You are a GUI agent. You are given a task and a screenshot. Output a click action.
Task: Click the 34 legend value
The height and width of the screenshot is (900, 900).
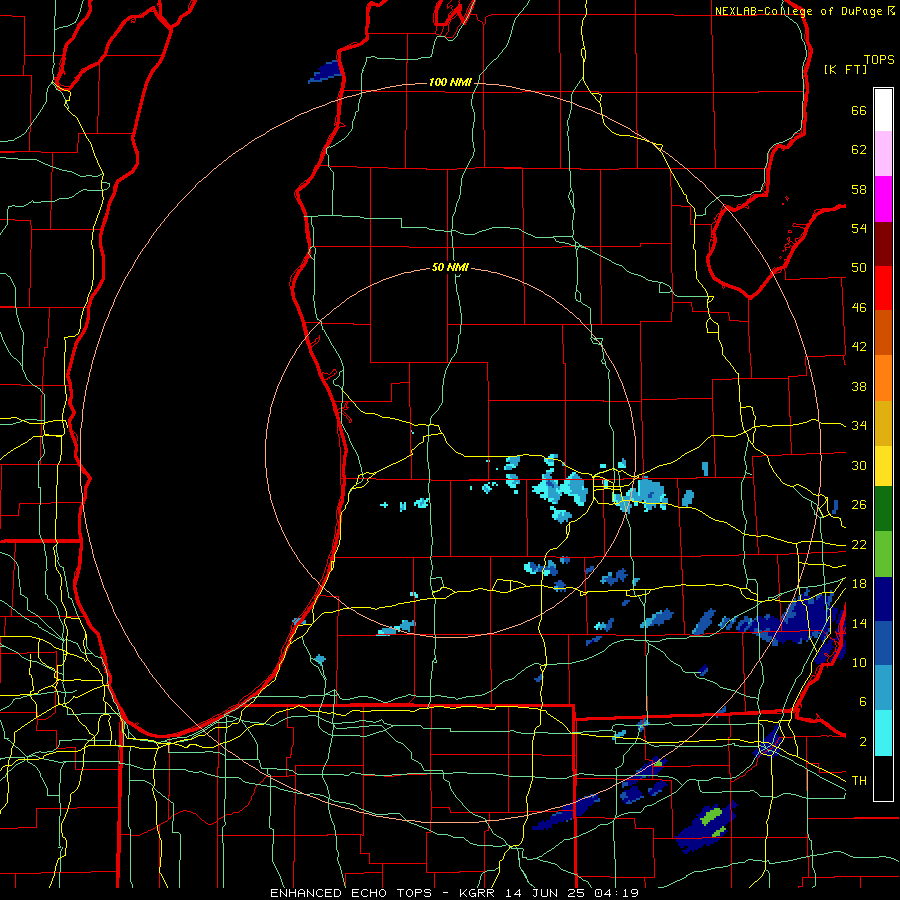(859, 426)
